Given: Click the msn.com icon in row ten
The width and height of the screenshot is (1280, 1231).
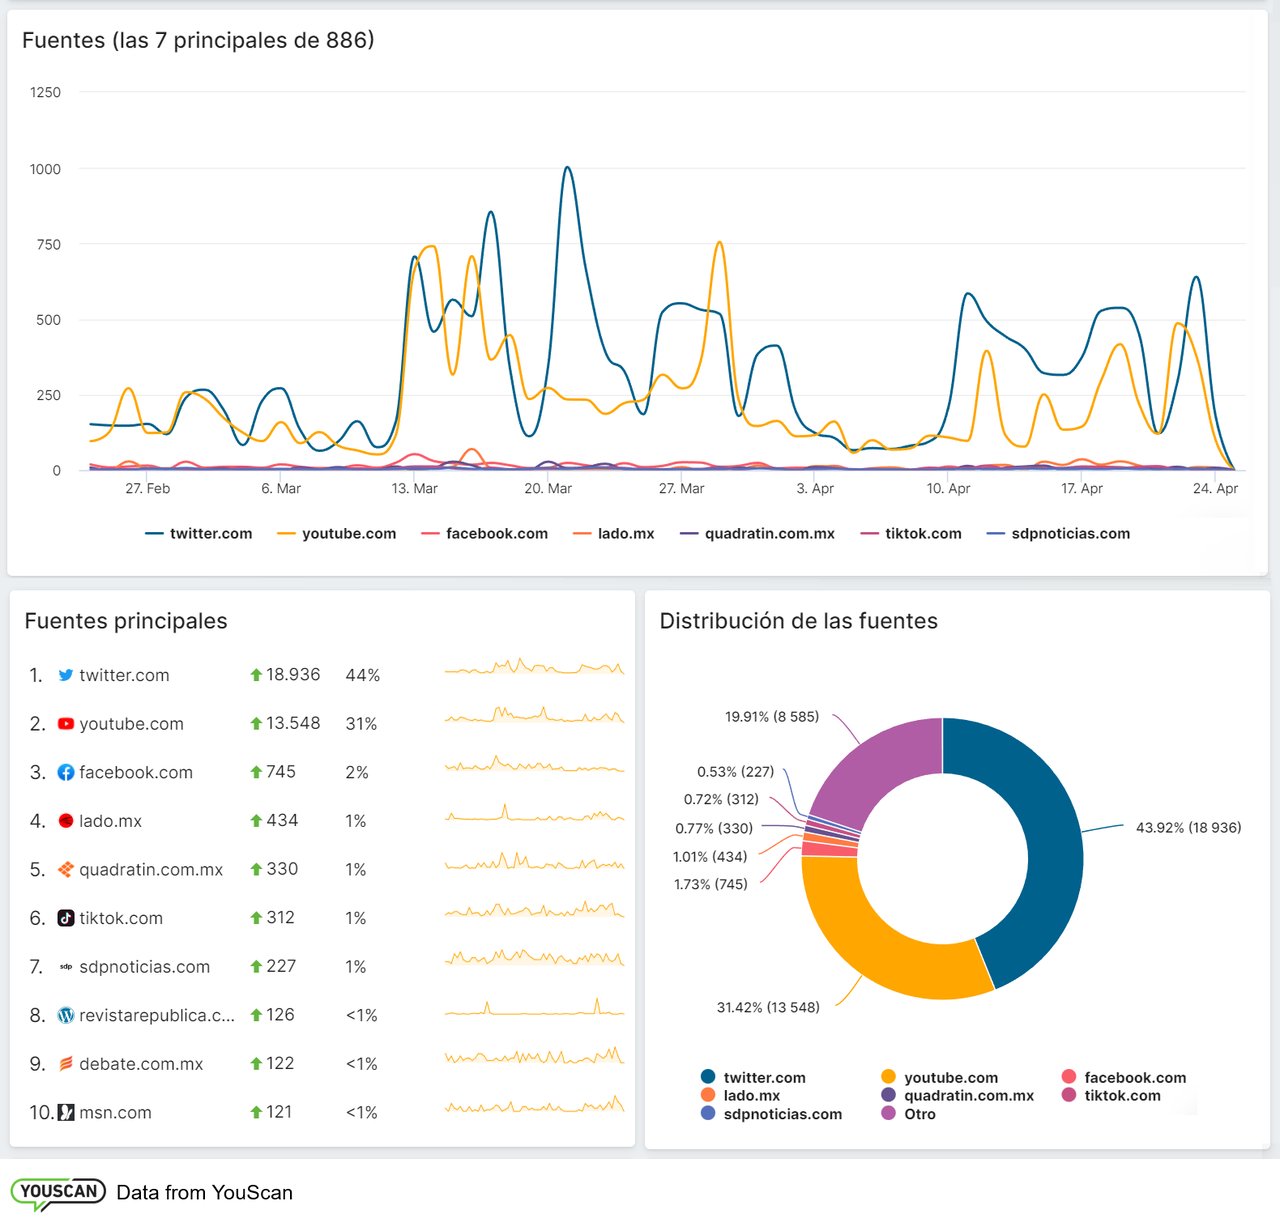Looking at the screenshot, I should [66, 1112].
